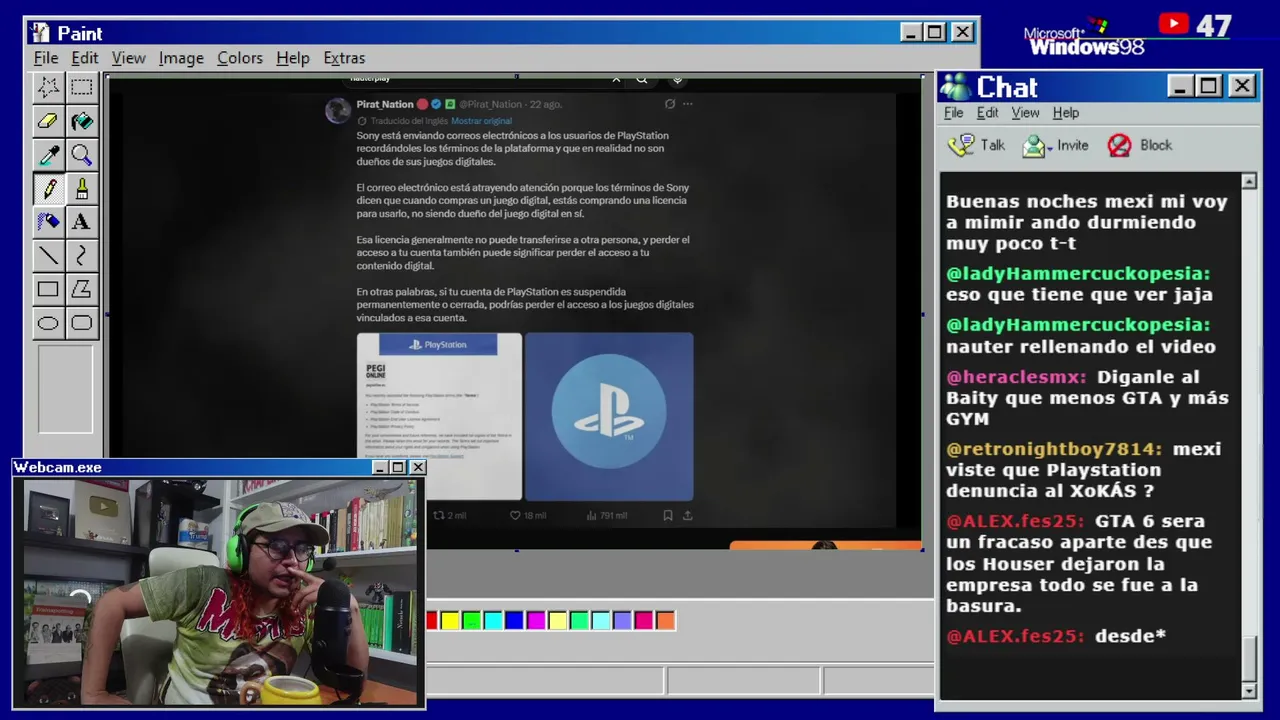This screenshot has height=720, width=1280.
Task: Click username @heraclesmx in chat
Action: (1018, 377)
